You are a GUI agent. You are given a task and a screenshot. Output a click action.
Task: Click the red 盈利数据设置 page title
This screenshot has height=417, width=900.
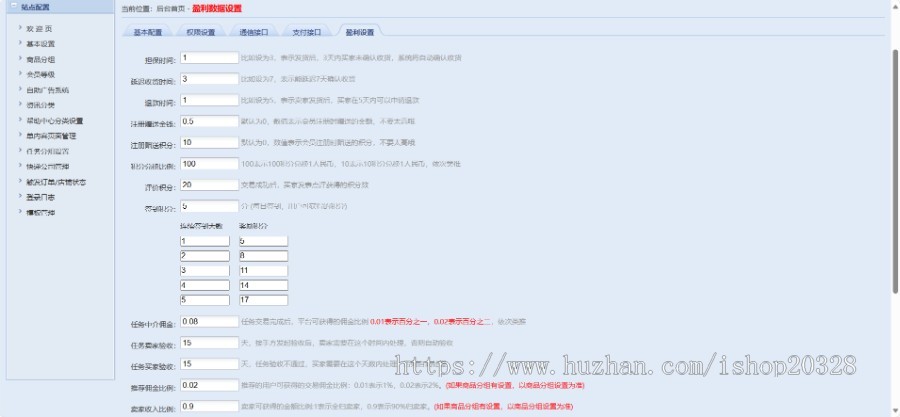pyautogui.click(x=217, y=9)
